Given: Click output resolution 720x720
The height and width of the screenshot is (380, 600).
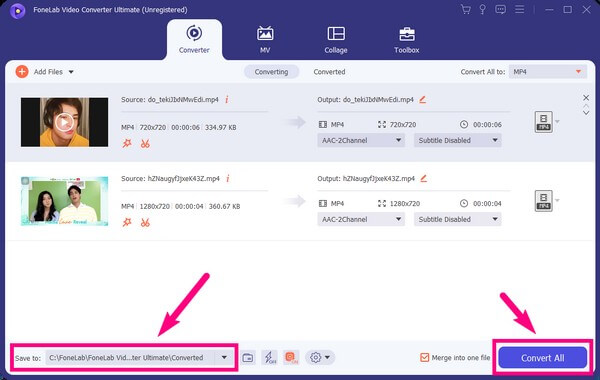Looking at the screenshot, I should (x=403, y=124).
